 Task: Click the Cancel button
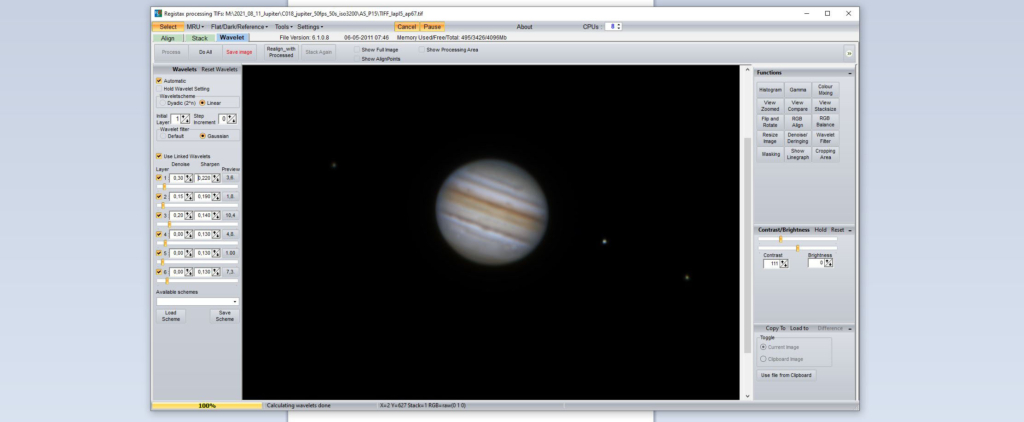point(406,27)
